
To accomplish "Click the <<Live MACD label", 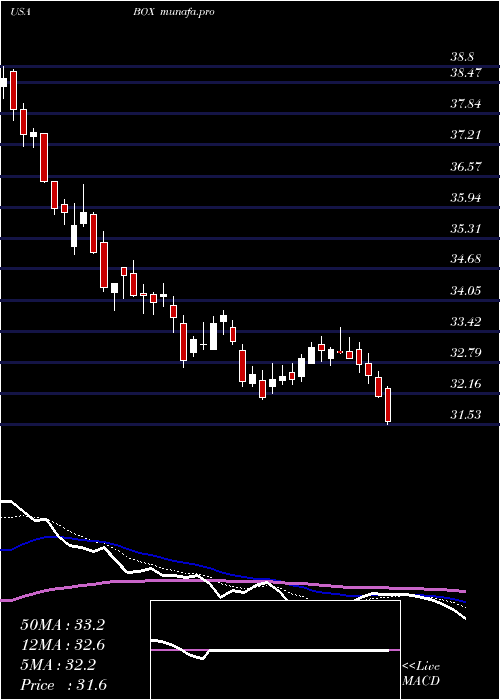I will (421, 674).
